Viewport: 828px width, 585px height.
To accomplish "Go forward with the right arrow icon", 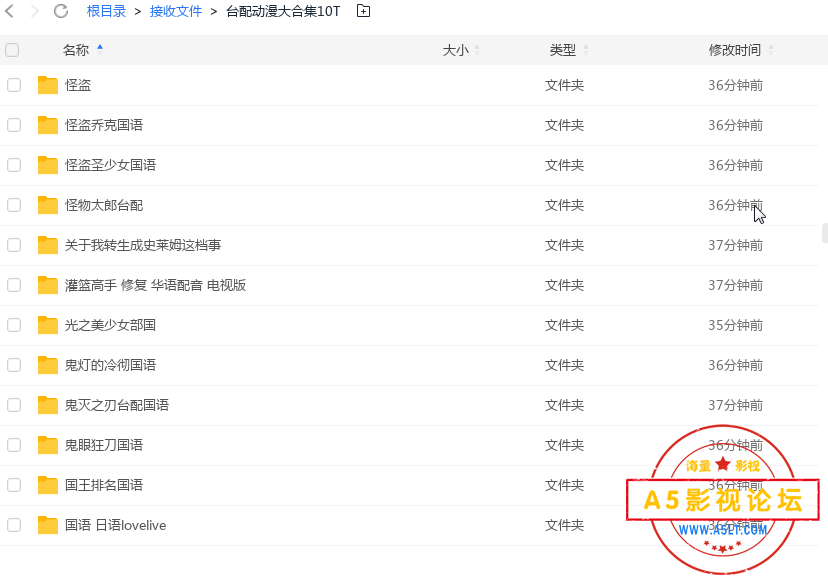I will click(35, 11).
